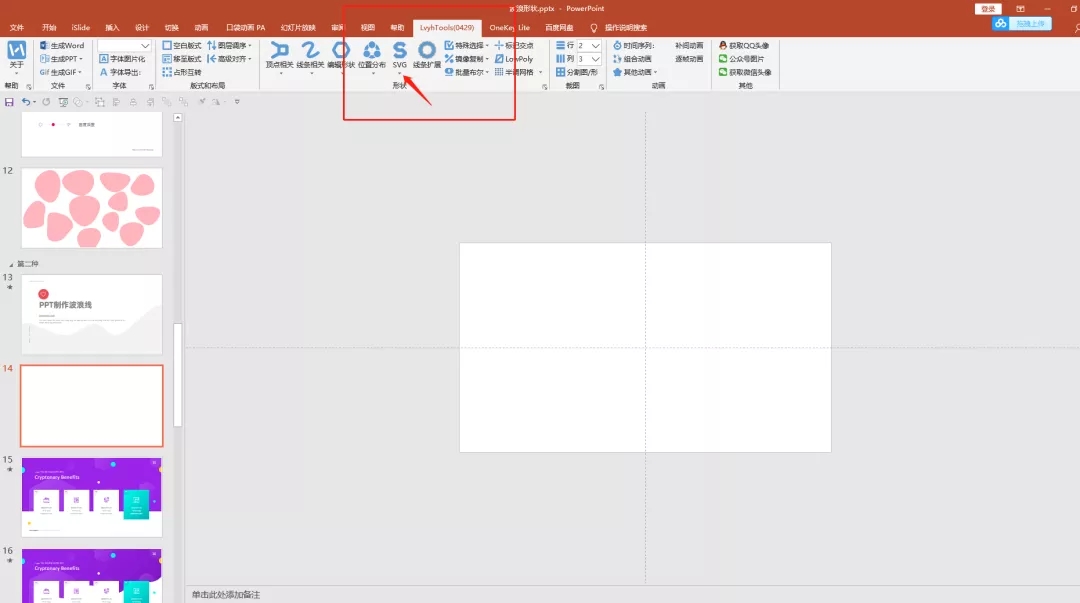This screenshot has height=603, width=1080.
Task: Switch to the iSlide ribbon tab
Action: (80, 28)
